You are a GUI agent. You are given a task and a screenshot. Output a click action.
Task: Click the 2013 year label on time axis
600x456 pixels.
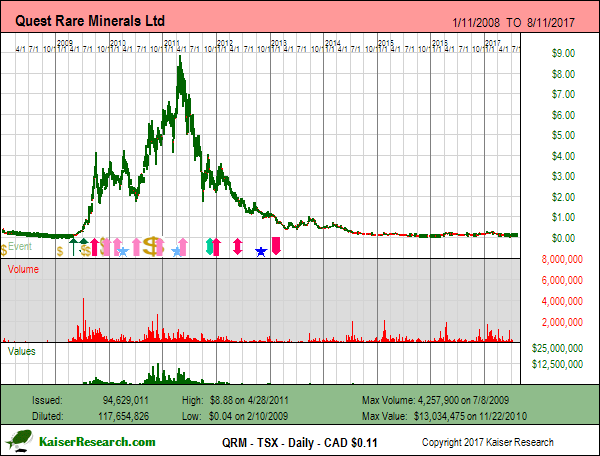coord(279,42)
